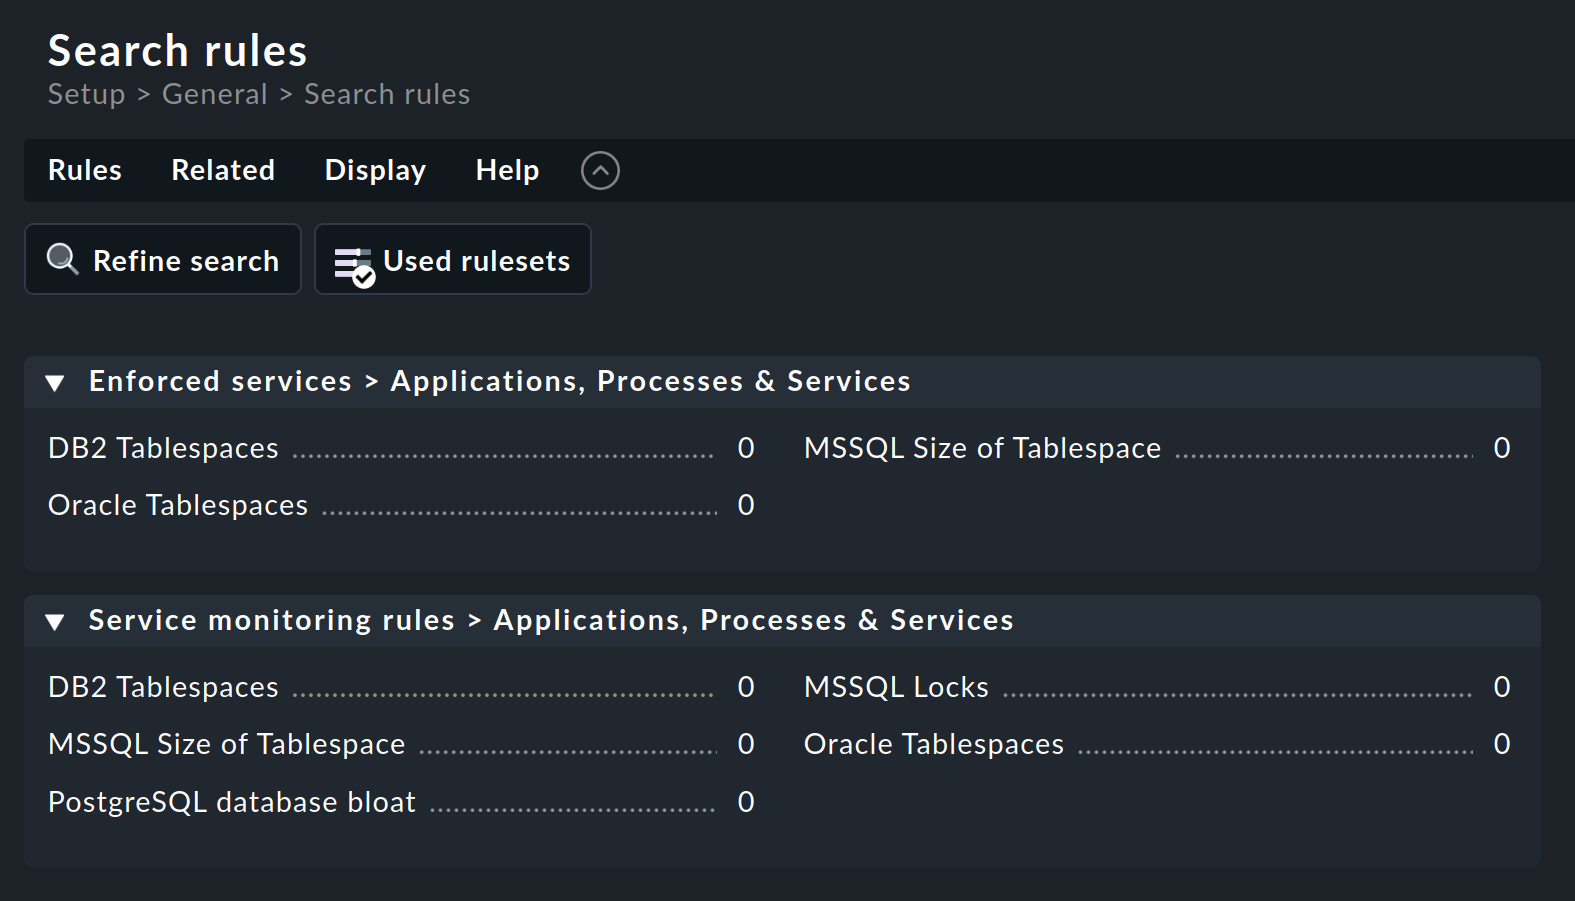Collapse the Service monitoring rules section
The width and height of the screenshot is (1575, 901).
coord(55,622)
